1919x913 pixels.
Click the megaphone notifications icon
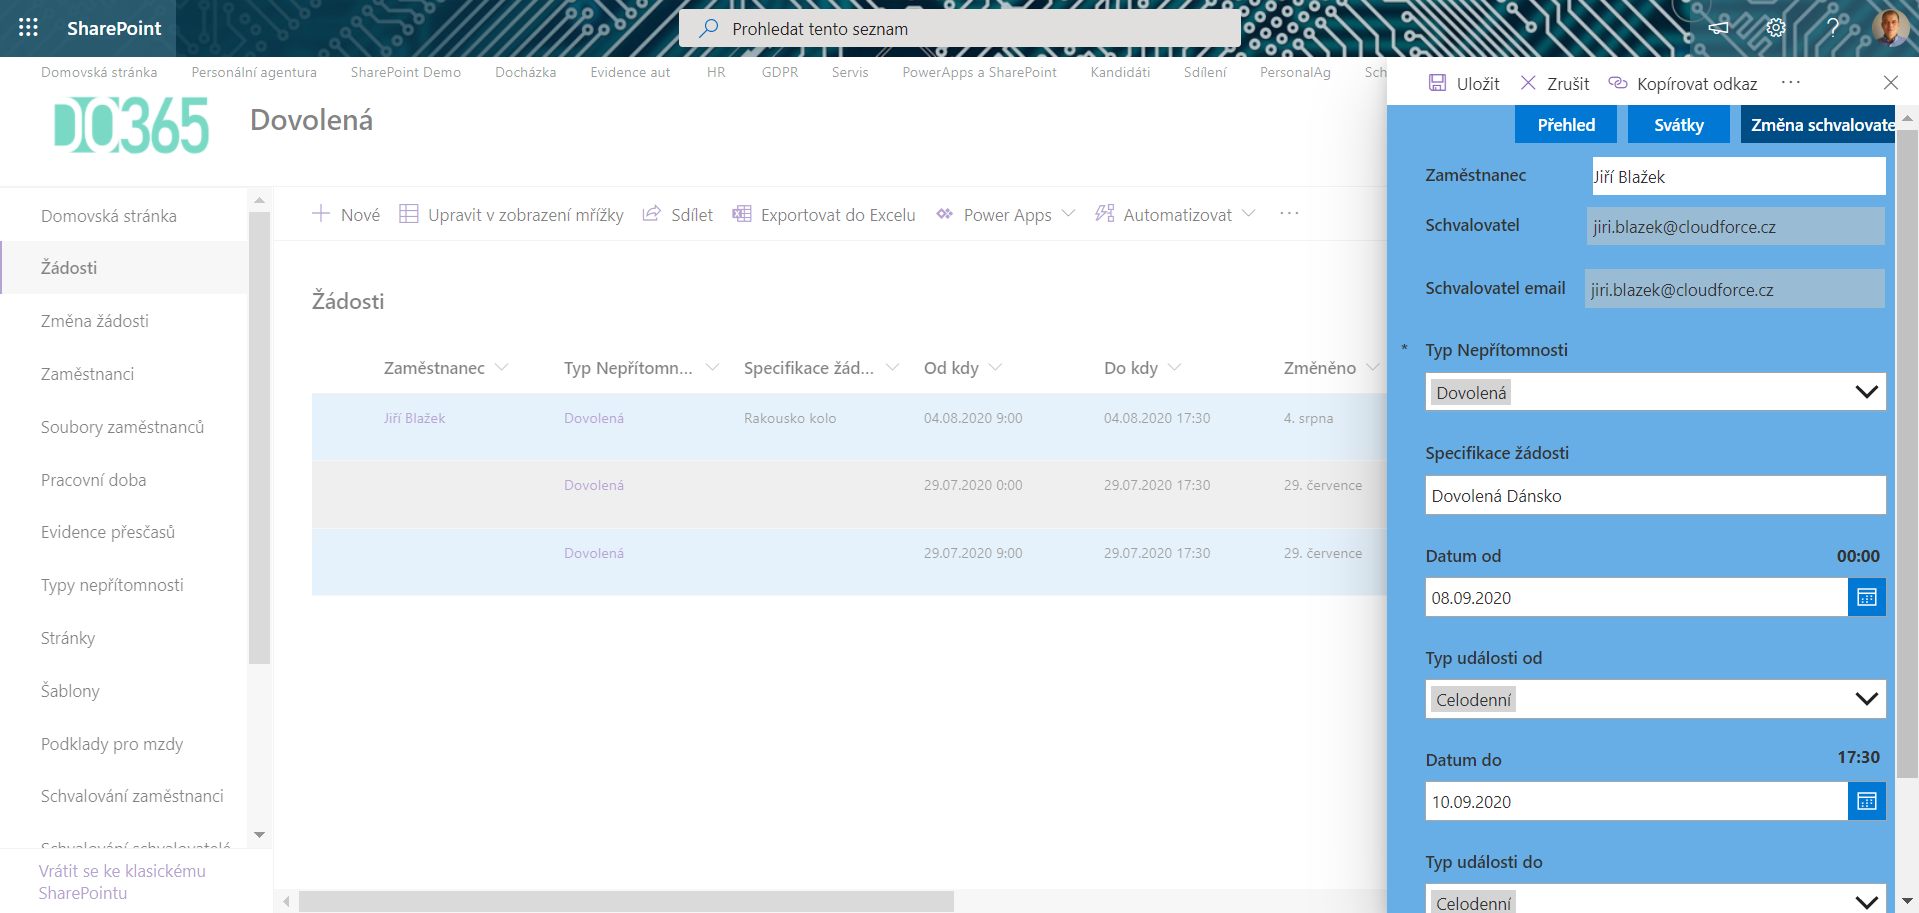click(x=1718, y=28)
